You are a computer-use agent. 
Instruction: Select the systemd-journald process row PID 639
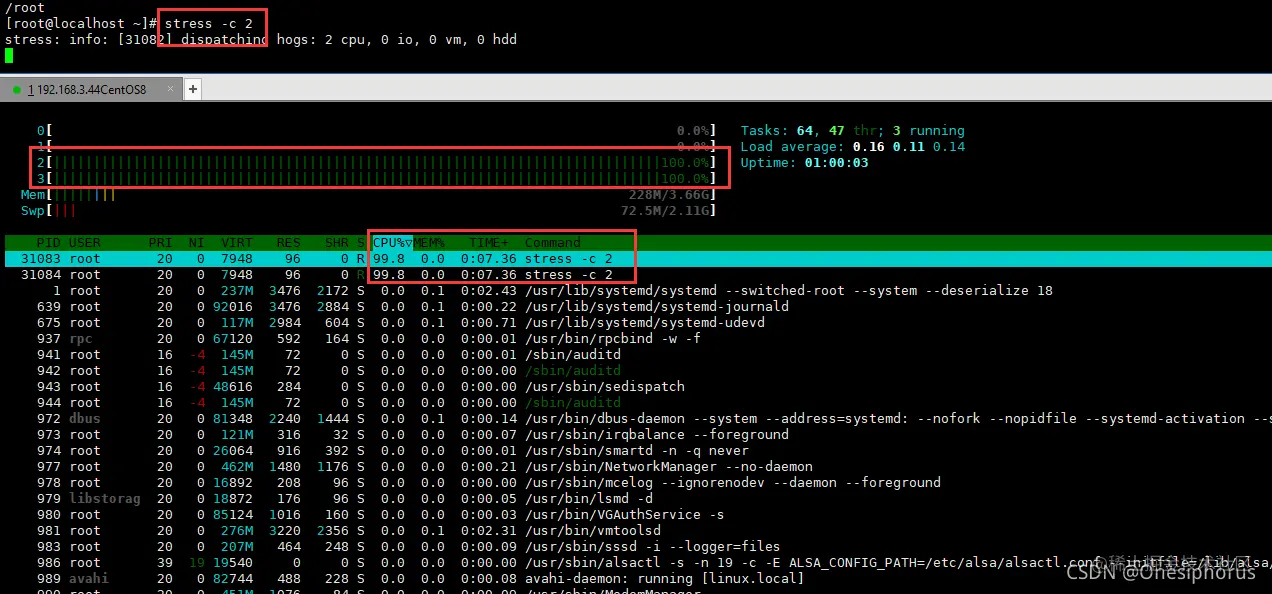(636, 306)
